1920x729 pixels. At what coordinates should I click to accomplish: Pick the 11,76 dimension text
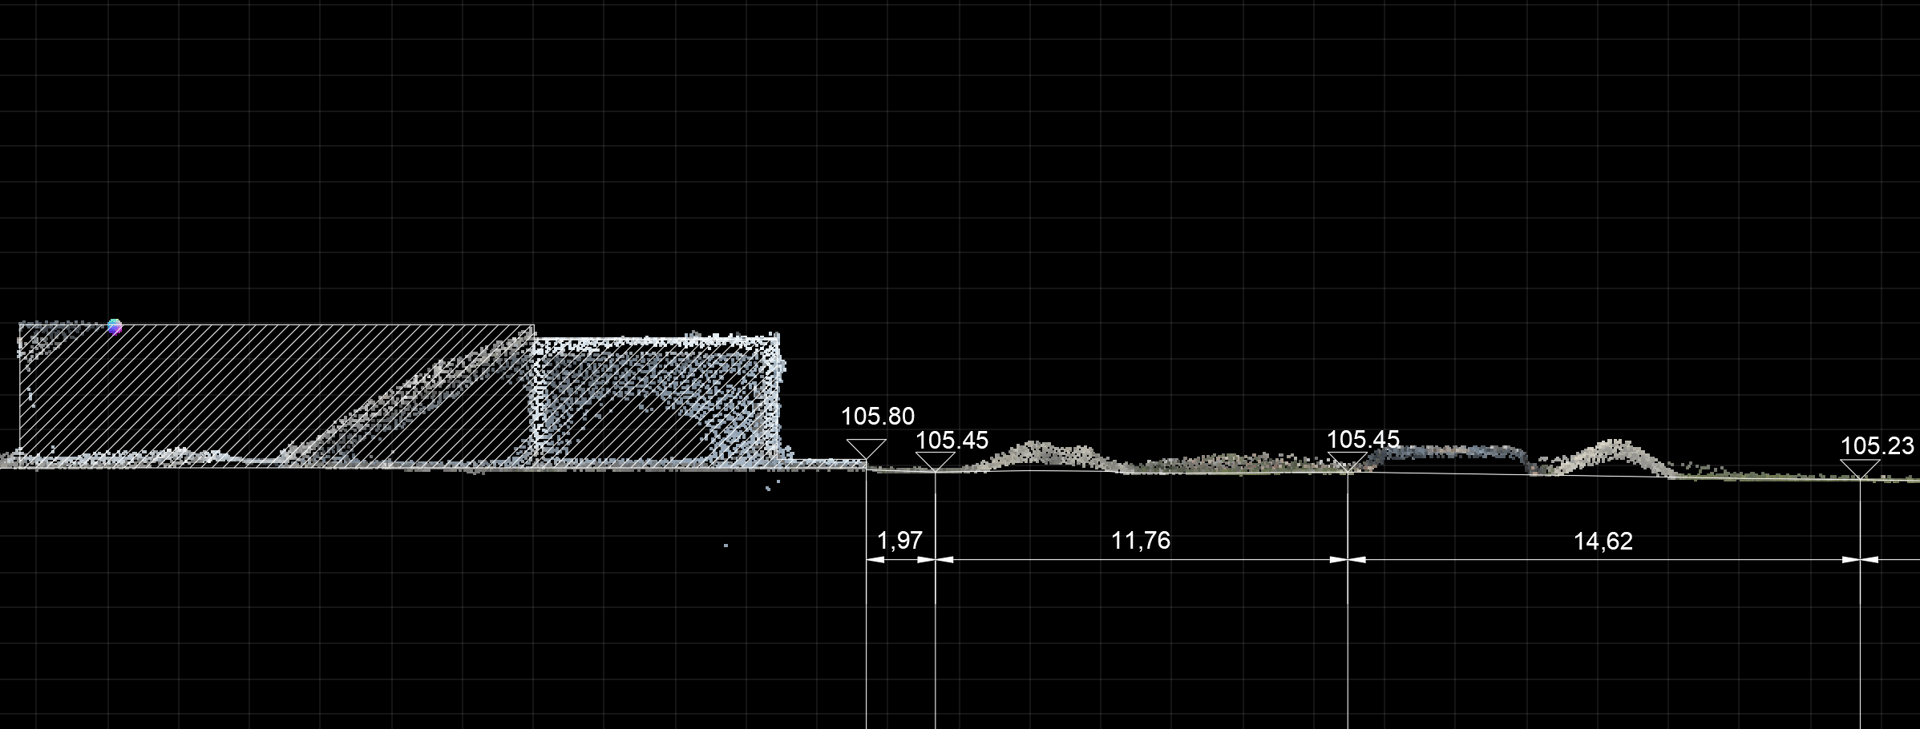1140,541
